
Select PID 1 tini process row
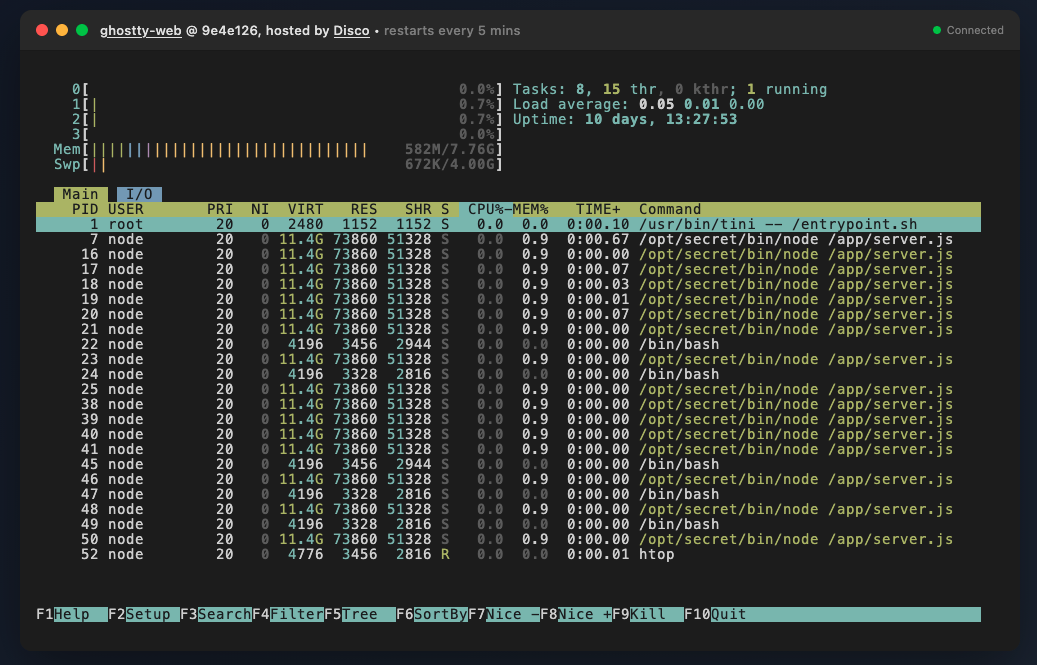coord(508,224)
